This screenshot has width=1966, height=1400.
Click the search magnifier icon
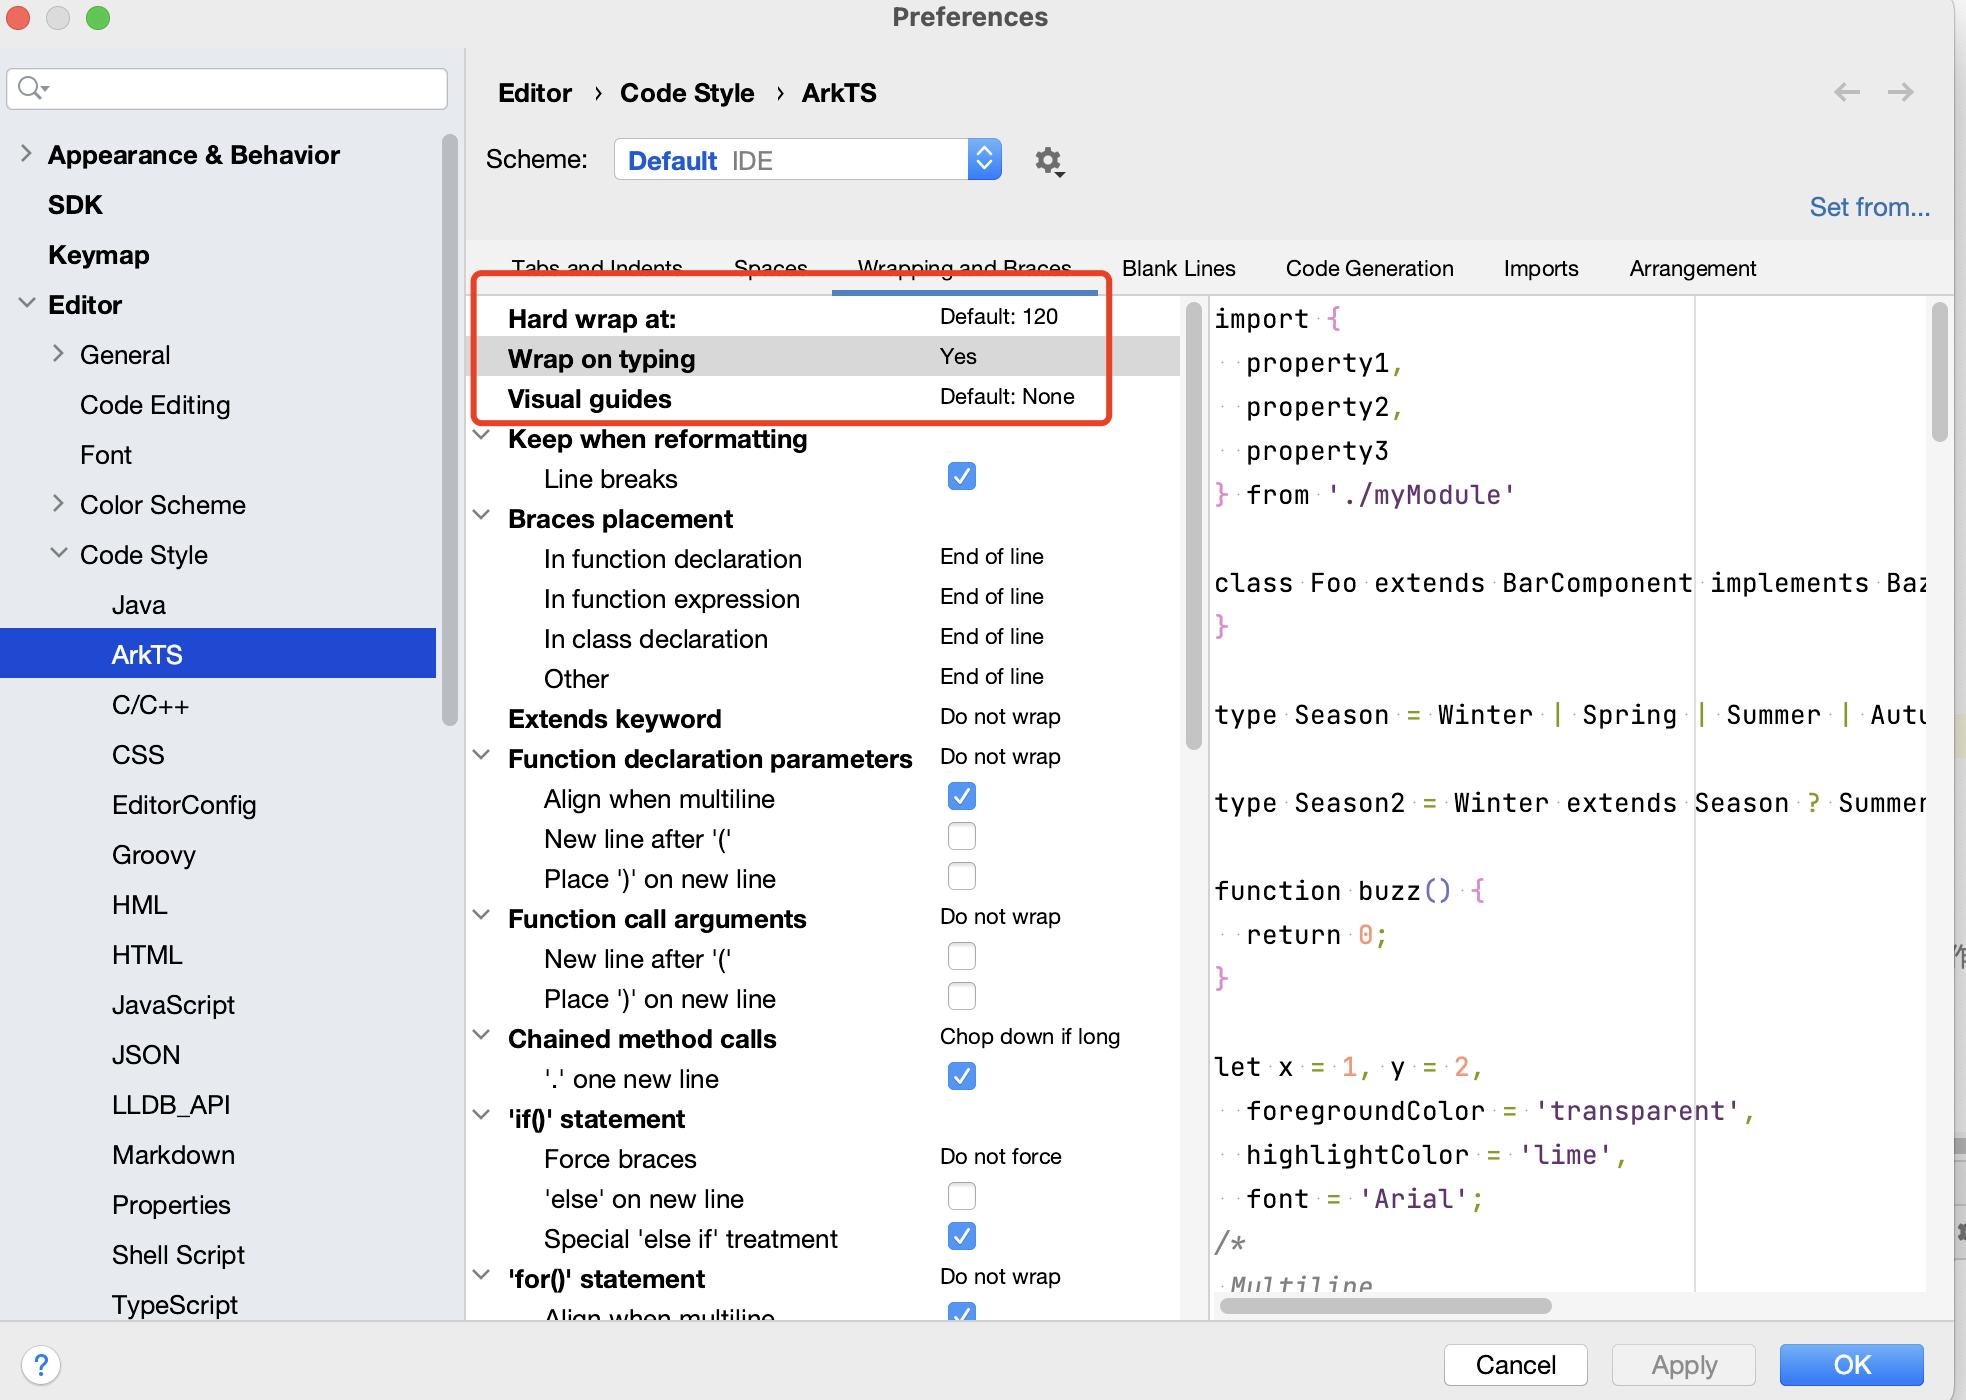point(33,88)
